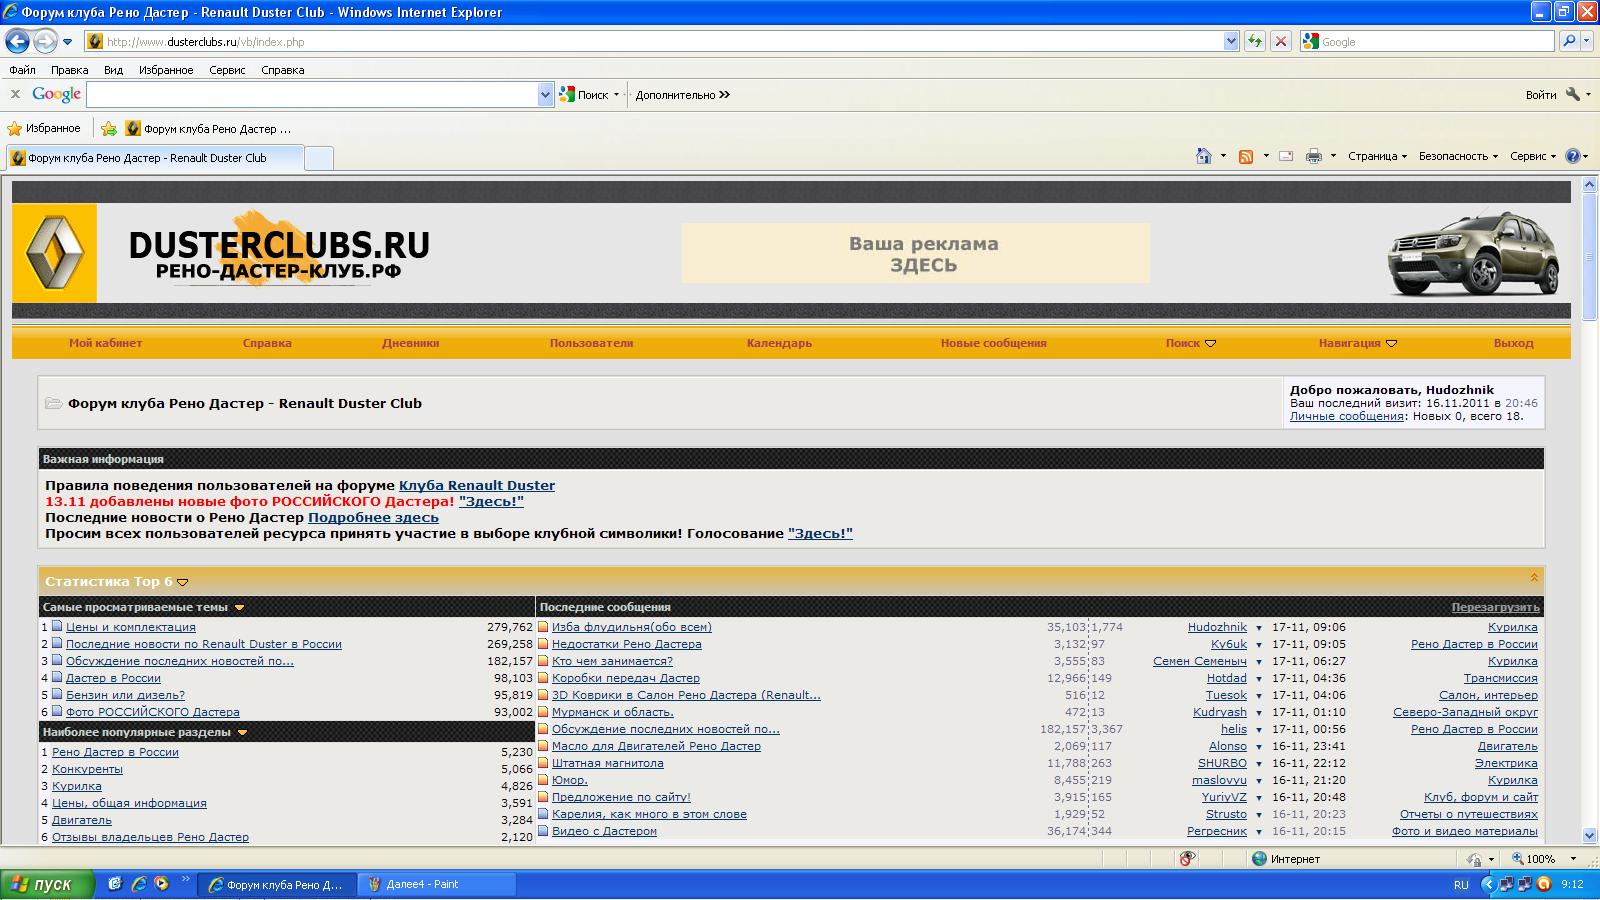
Task: Open a new blank browser tab
Action: pos(318,158)
